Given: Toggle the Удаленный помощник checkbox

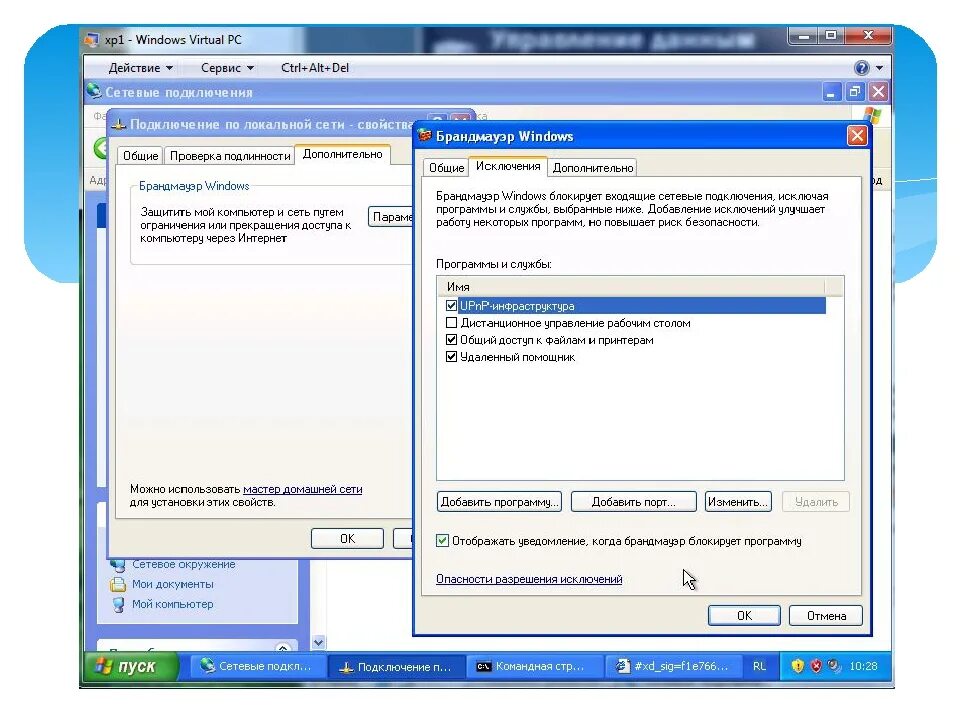Looking at the screenshot, I should 451,357.
